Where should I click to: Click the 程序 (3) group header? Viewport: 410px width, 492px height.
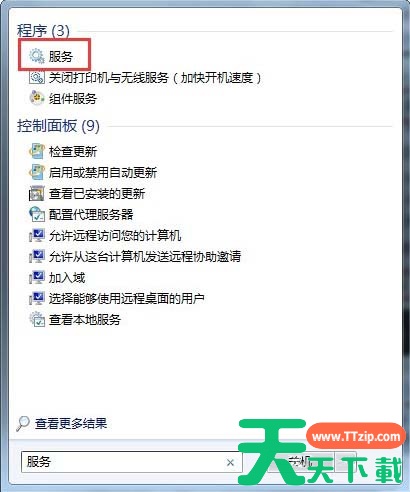coord(43,31)
